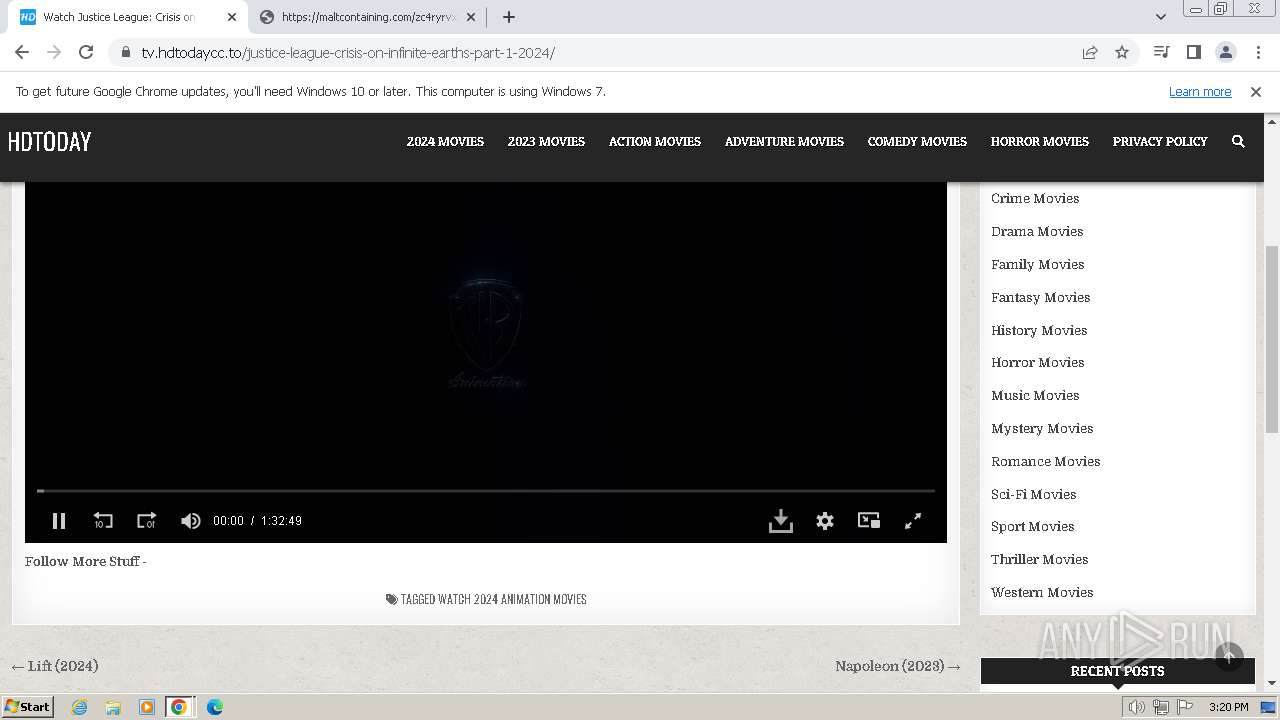Image resolution: width=1280 pixels, height=720 pixels.
Task: Go to previous post Lift (2024)
Action: 55,666
